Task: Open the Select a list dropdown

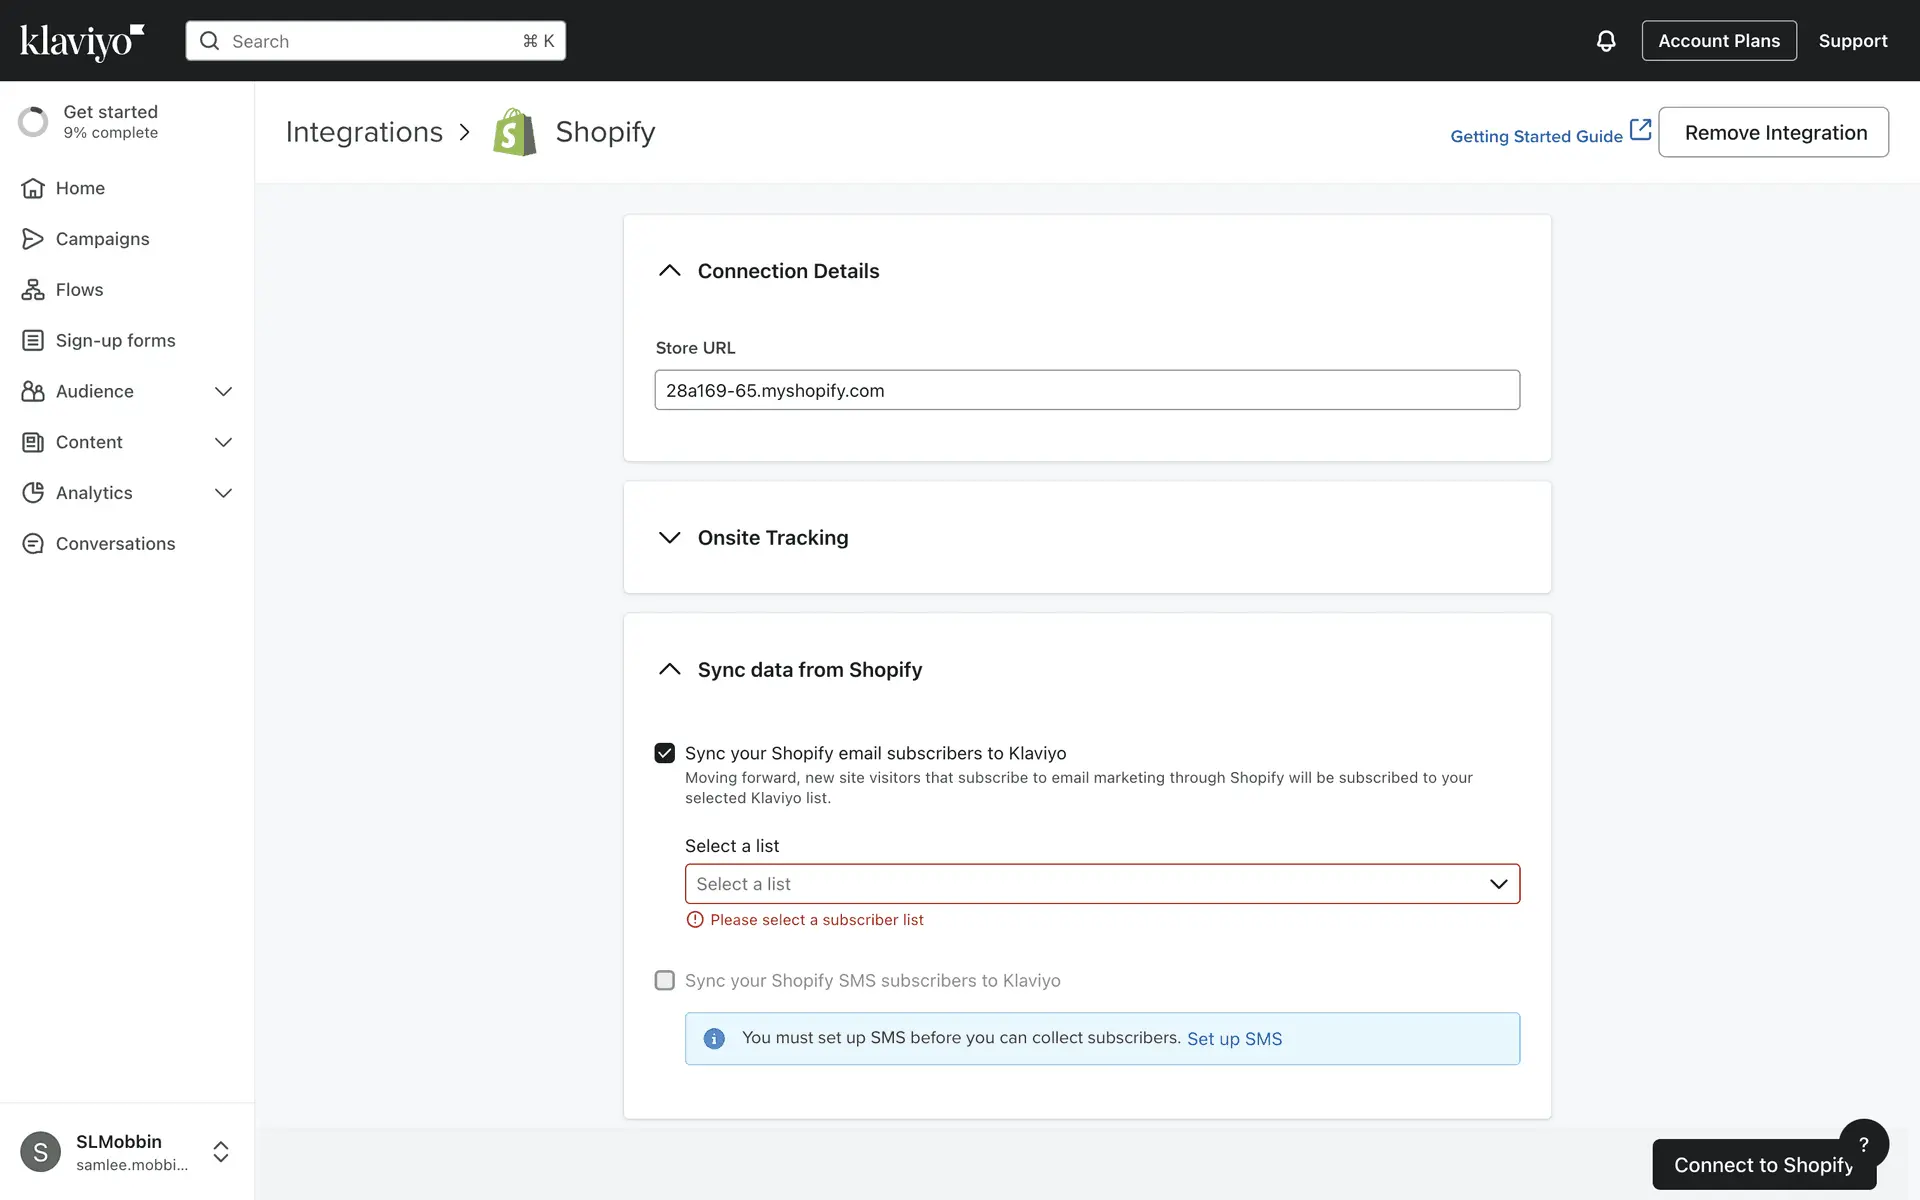Action: click(x=1101, y=884)
